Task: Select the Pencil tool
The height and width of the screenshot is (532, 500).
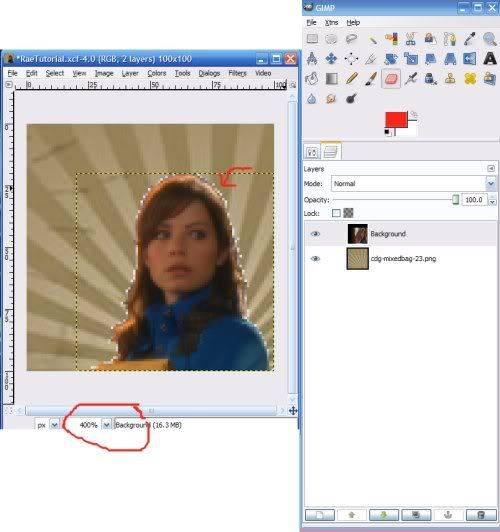Action: [x=352, y=79]
